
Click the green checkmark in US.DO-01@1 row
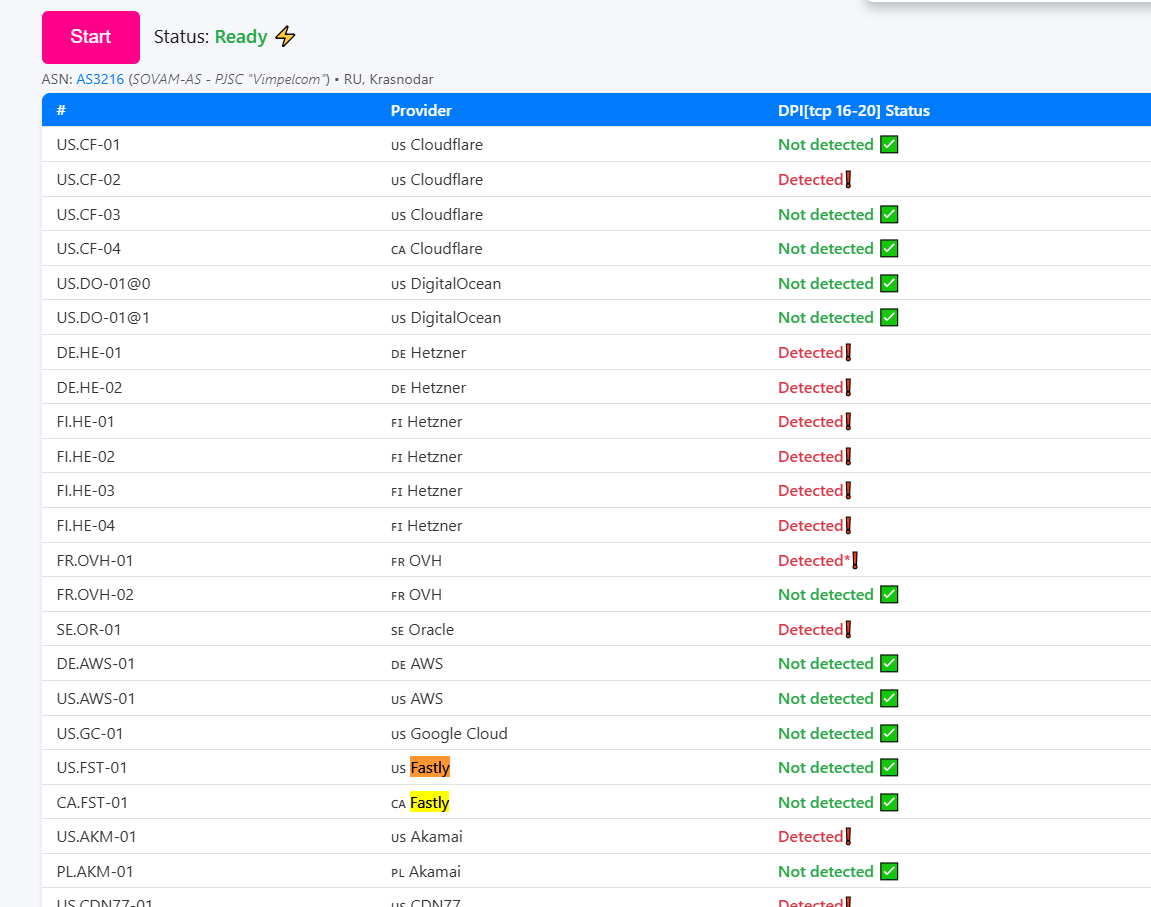889,318
